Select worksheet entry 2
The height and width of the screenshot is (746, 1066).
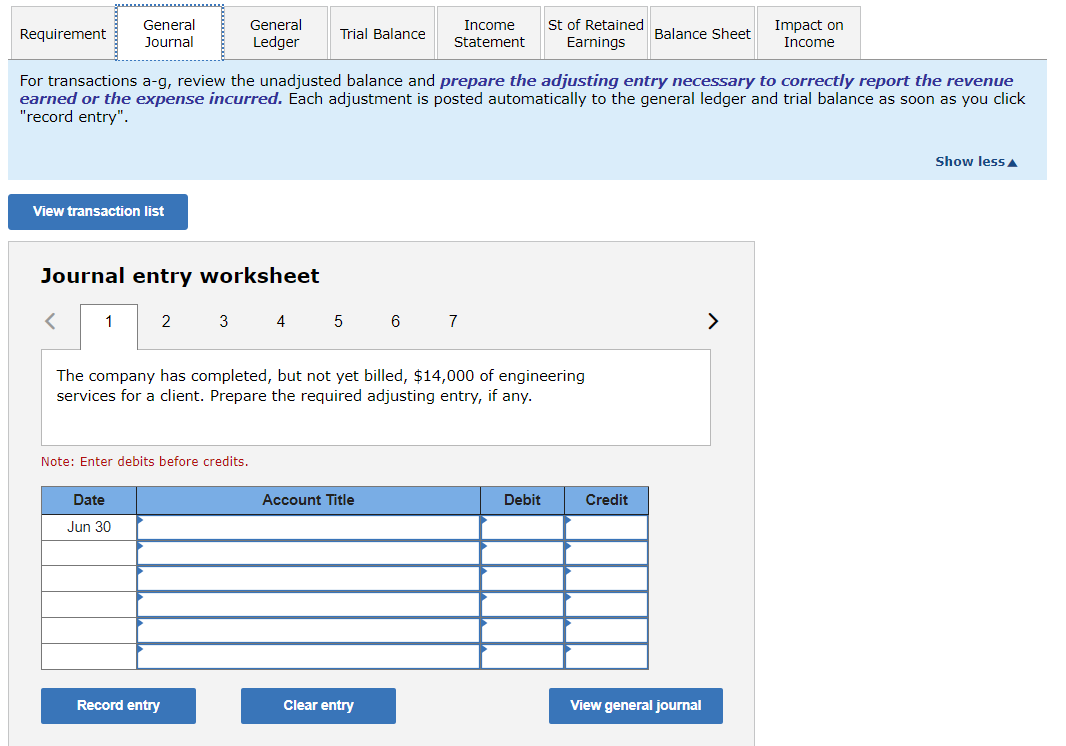click(x=166, y=322)
